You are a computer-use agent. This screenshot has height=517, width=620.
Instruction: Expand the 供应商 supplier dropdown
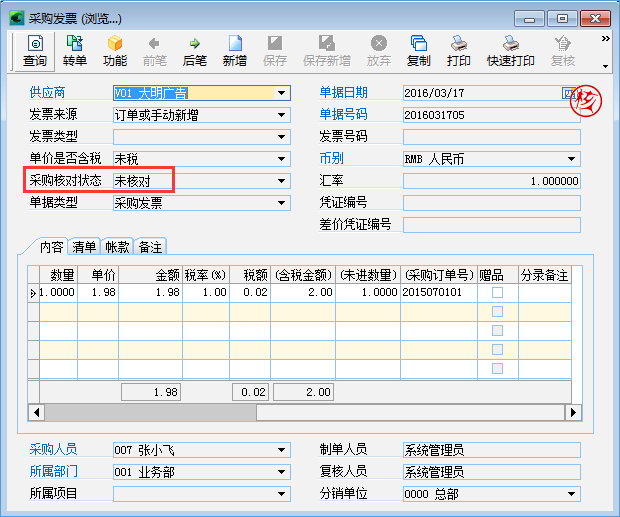click(x=282, y=93)
